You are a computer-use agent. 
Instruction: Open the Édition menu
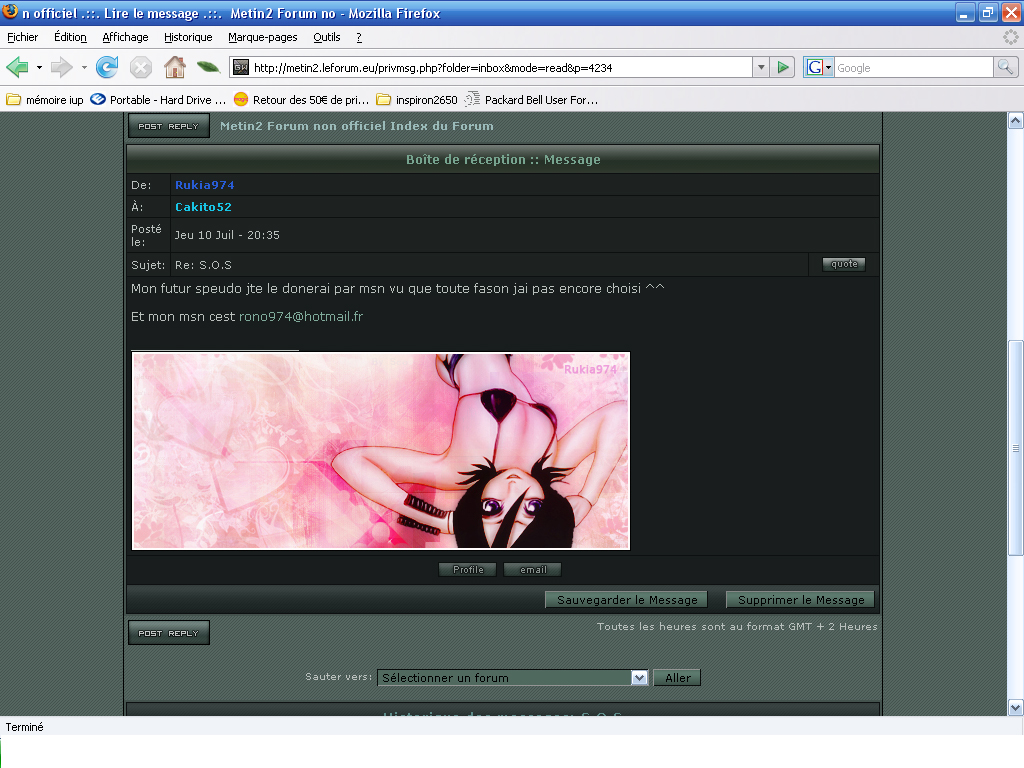(x=71, y=37)
